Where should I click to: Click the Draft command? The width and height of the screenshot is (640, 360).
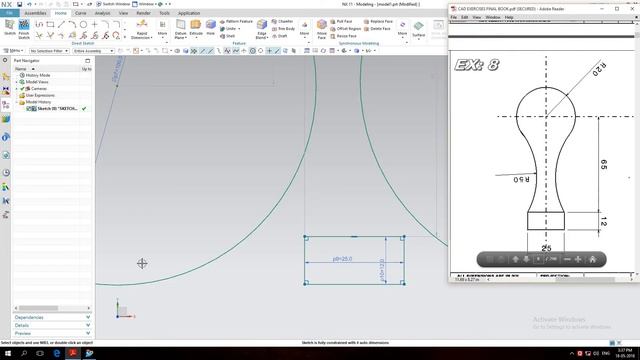[280, 36]
